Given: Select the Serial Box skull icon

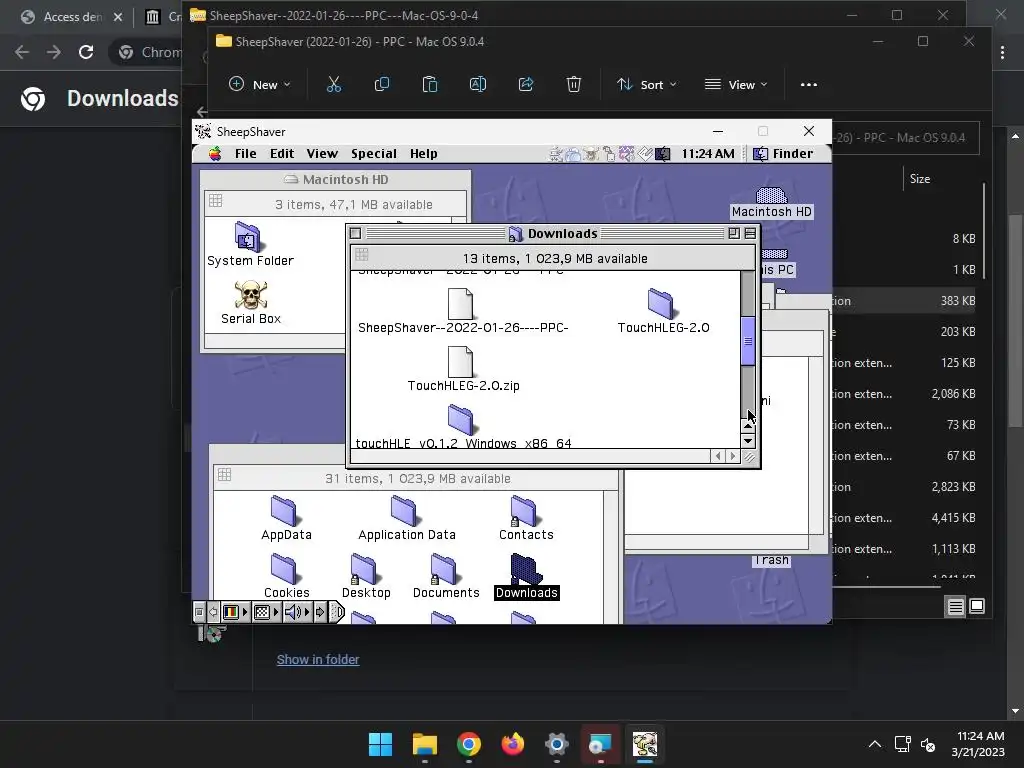Looking at the screenshot, I should [251, 295].
